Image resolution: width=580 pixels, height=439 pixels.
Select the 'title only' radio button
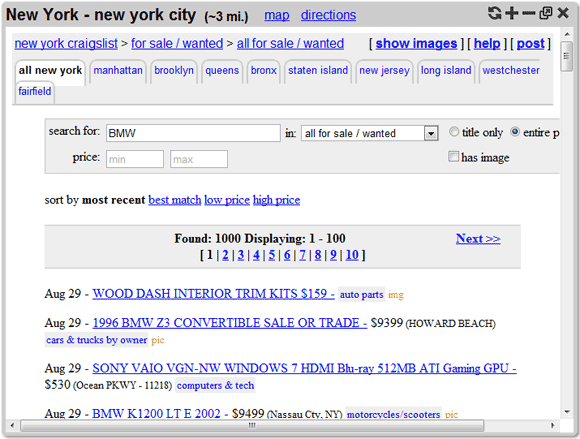454,132
